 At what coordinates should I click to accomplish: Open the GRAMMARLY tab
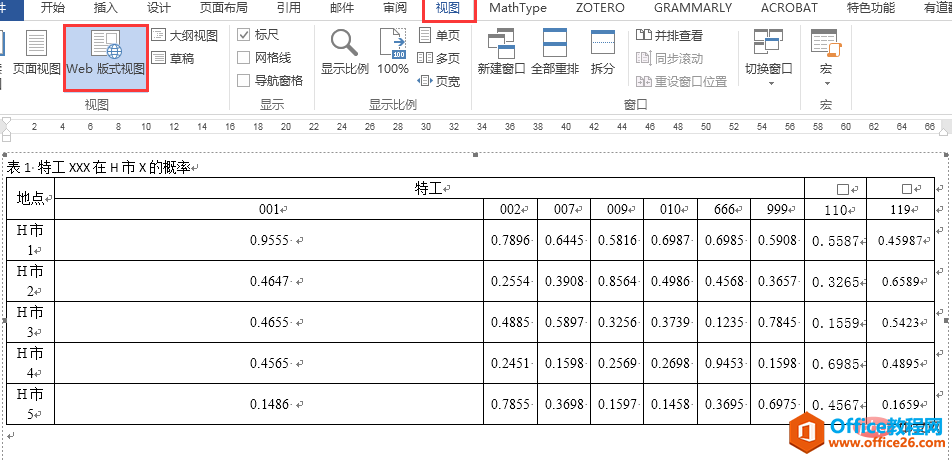693,8
